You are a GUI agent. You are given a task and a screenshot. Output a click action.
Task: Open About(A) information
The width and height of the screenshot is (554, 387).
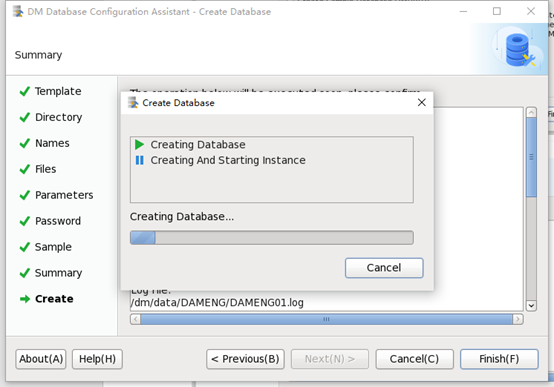point(41,359)
